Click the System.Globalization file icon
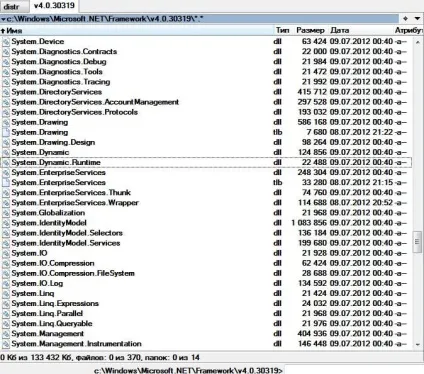 (6, 213)
